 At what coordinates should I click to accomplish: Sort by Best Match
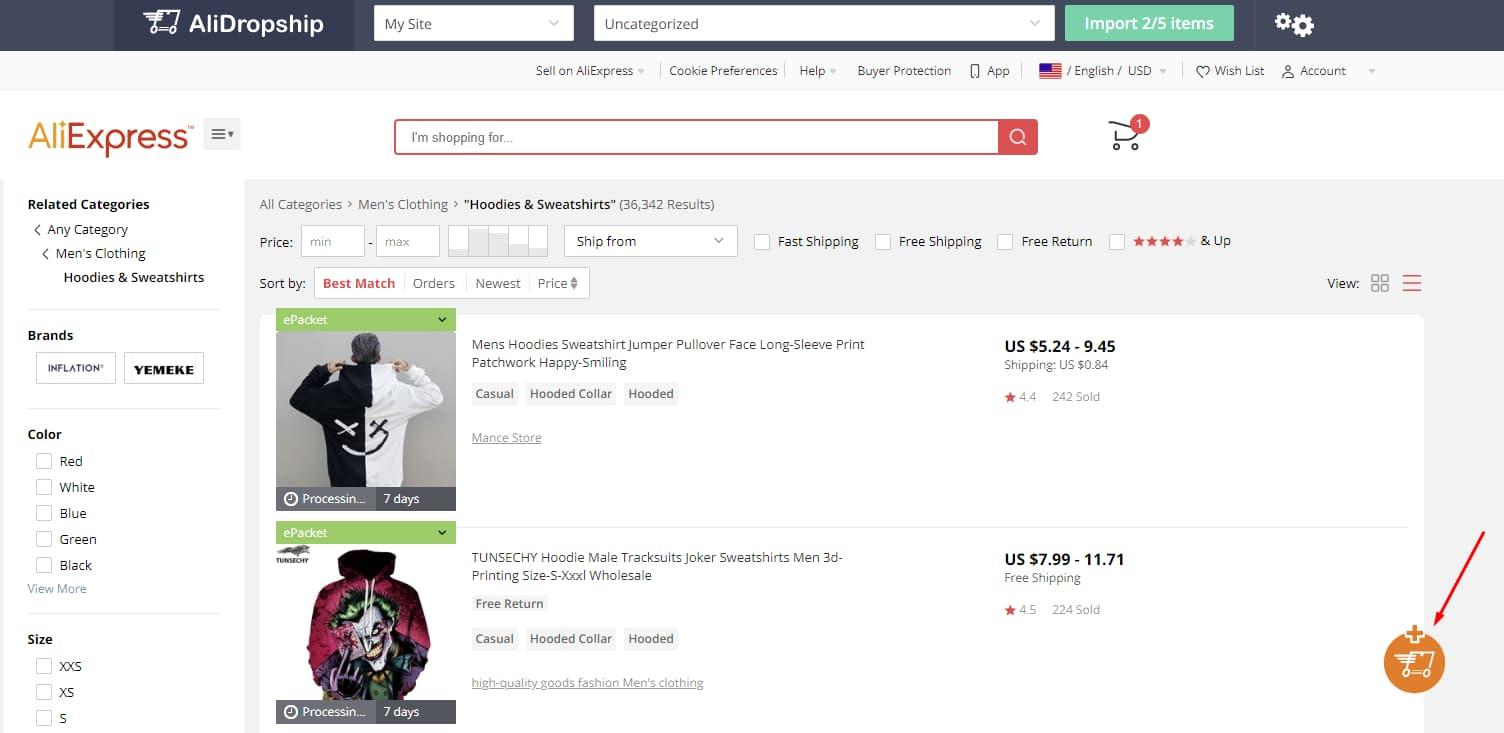(x=359, y=284)
